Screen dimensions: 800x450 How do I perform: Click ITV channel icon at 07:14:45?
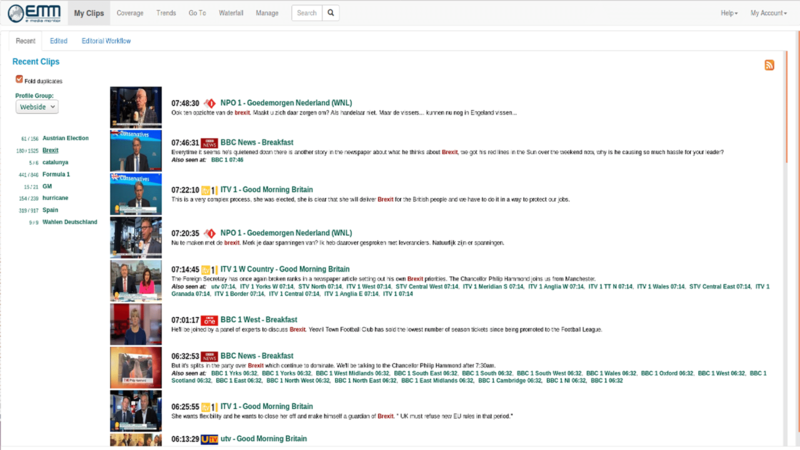pos(209,269)
